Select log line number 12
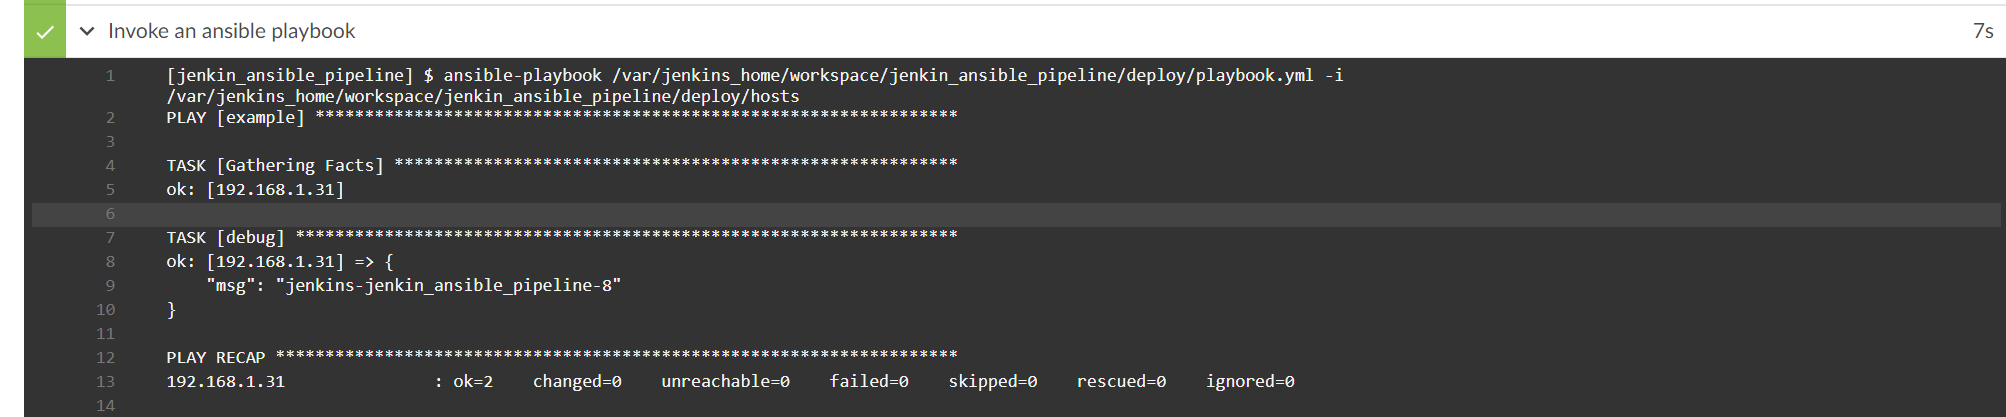2006x417 pixels. 106,357
